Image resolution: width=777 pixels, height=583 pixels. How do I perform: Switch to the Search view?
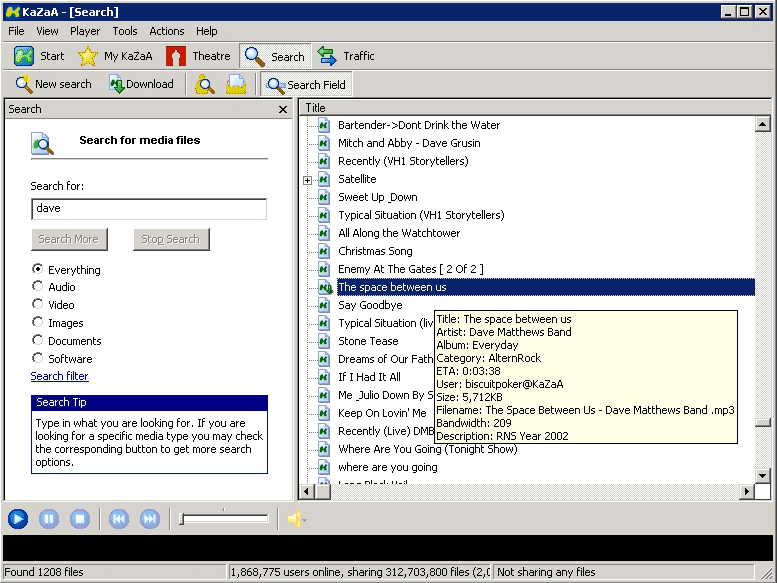coord(276,56)
